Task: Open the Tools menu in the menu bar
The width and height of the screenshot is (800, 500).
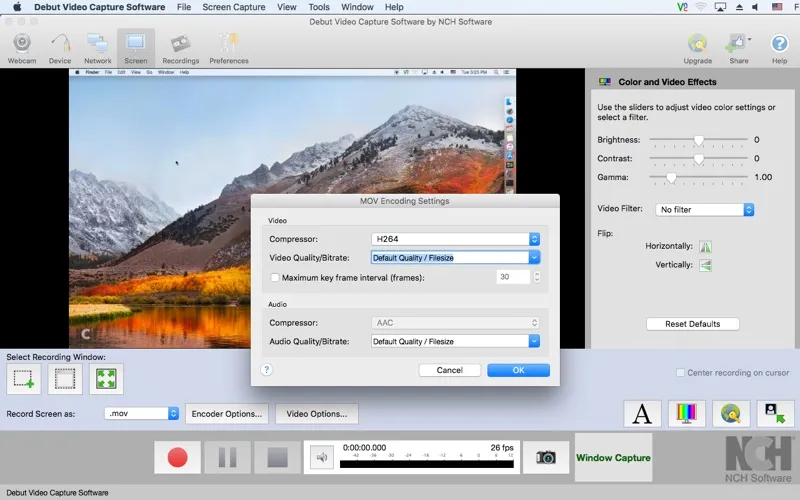Action: [319, 7]
